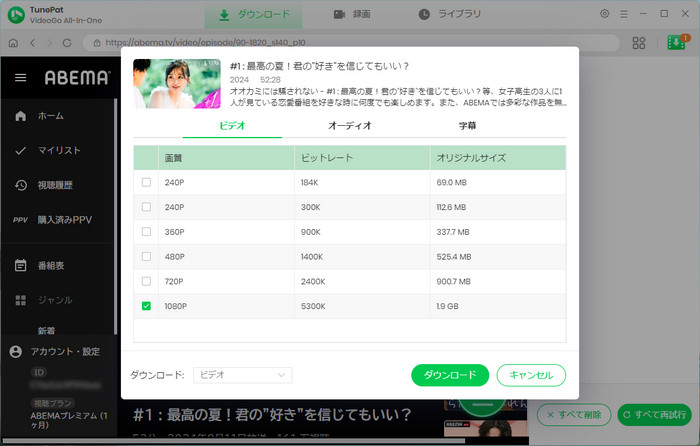This screenshot has width=700, height=446.
Task: Open 新着 new arrivals in sidebar
Action: pyautogui.click(x=46, y=331)
